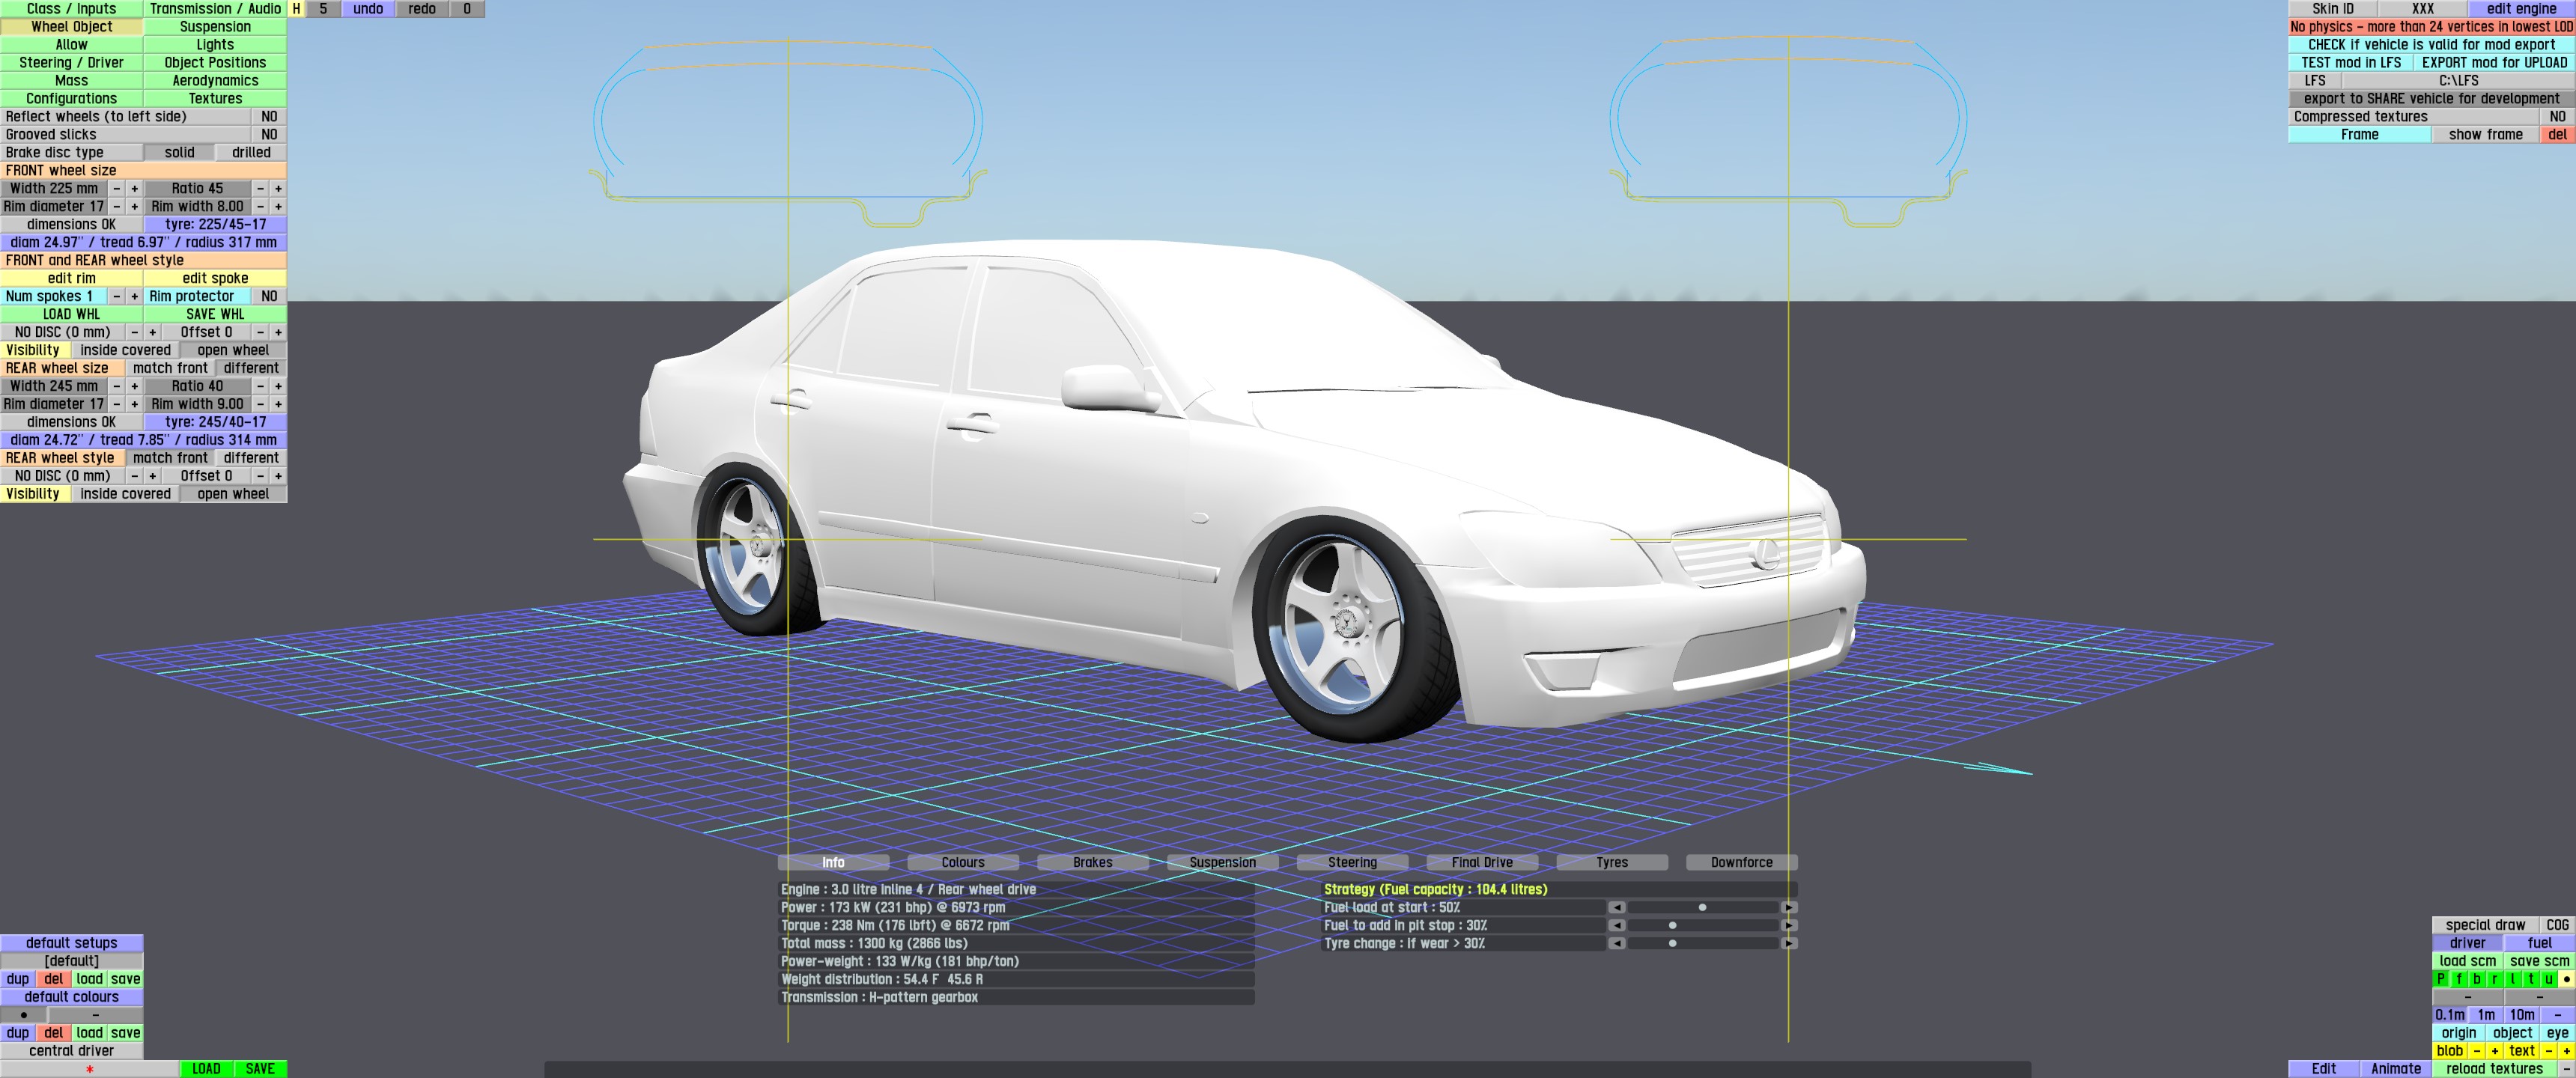Image resolution: width=2576 pixels, height=1078 pixels.
Task: Adjust the Fuel load at start slider
Action: [1702, 907]
